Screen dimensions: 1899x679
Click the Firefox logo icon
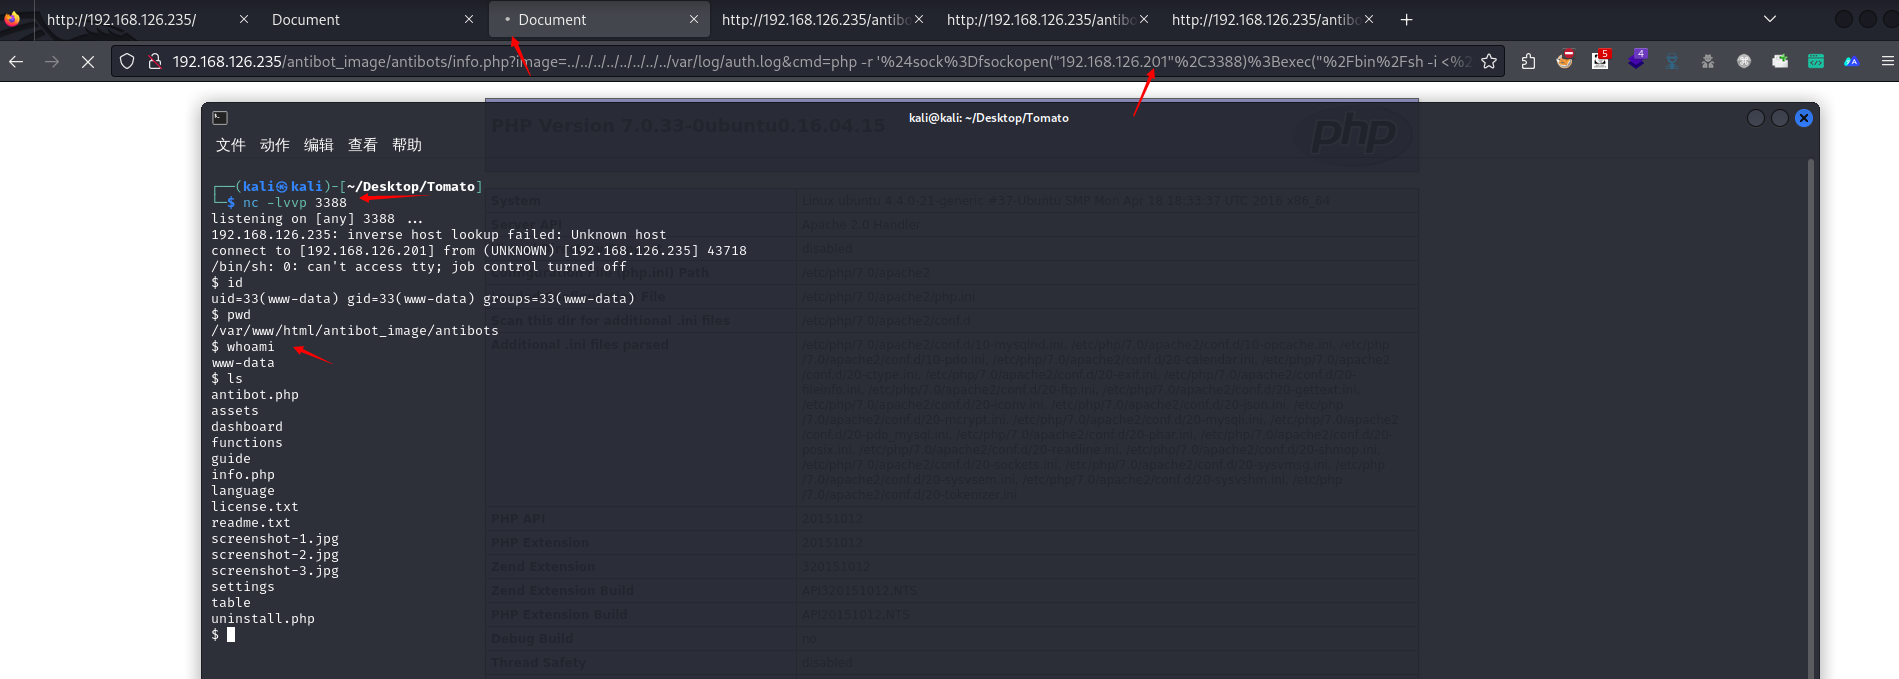[x=12, y=19]
